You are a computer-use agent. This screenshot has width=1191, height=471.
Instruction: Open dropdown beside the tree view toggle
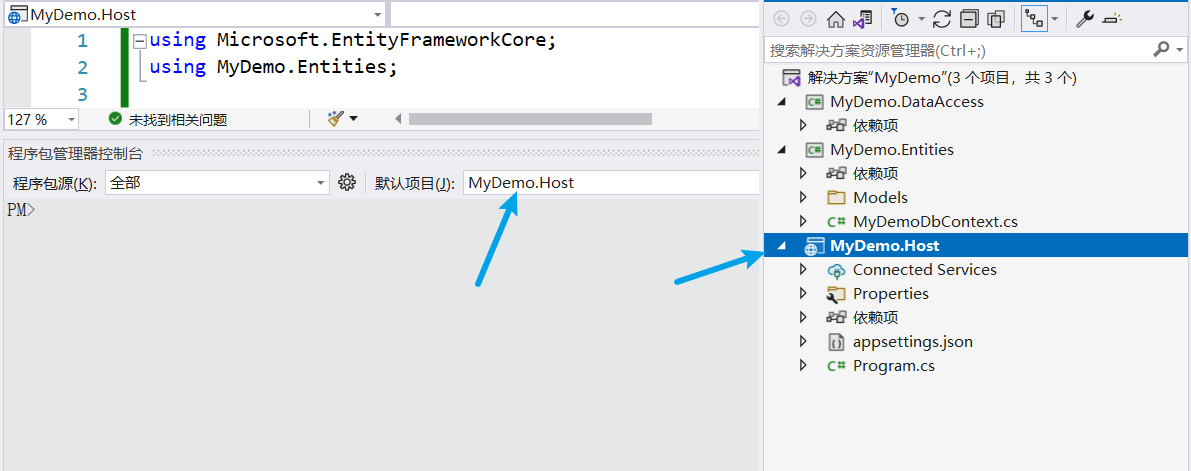(1054, 19)
